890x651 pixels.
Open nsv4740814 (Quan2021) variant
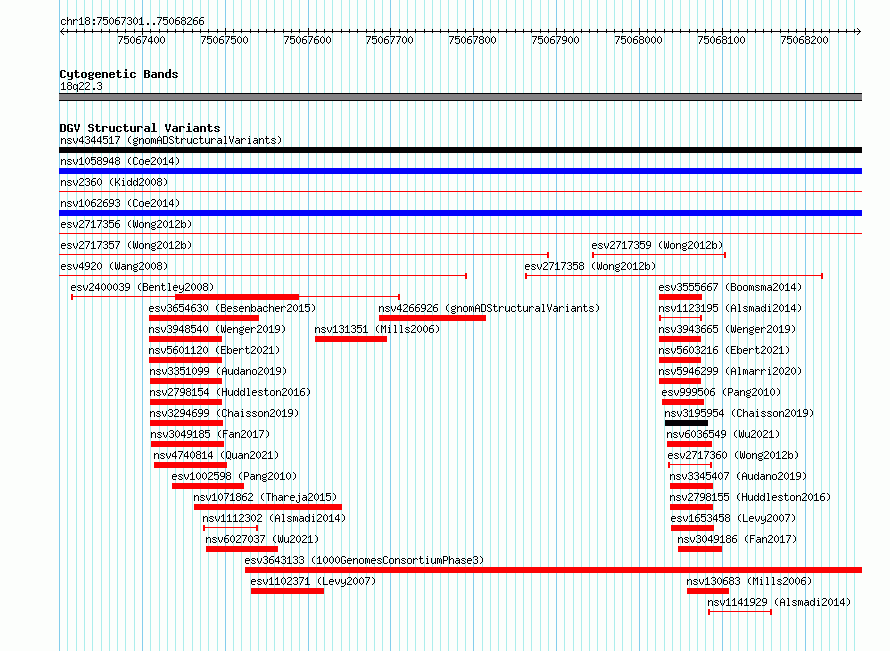tap(216, 455)
